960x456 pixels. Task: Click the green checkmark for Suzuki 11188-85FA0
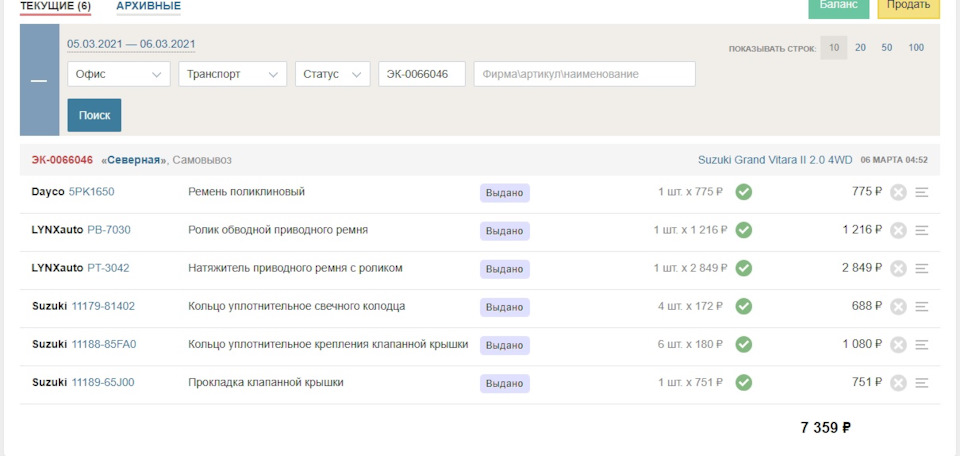(744, 344)
